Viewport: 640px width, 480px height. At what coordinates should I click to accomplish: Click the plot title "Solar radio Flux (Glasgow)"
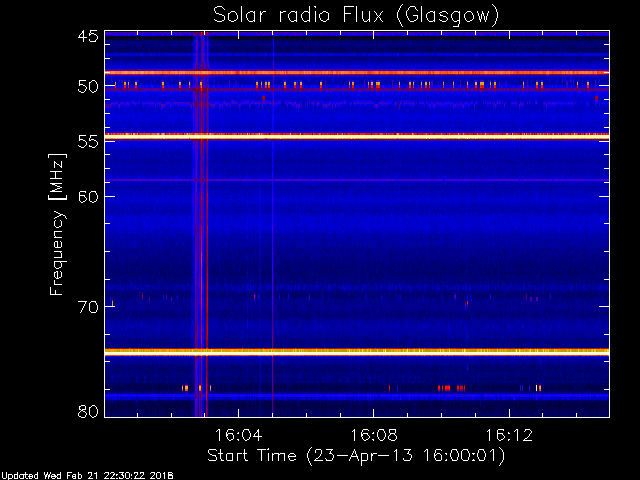[356, 16]
